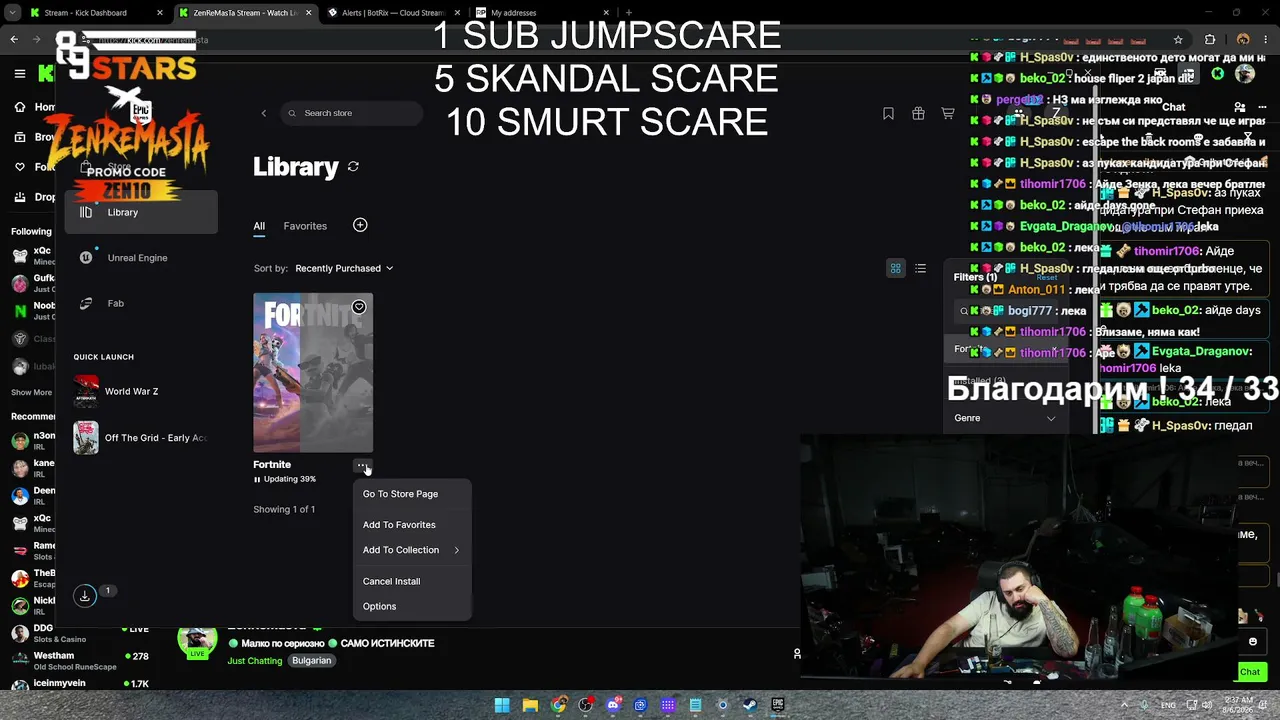
Task: Open the chat users list icon
Action: point(1240,107)
